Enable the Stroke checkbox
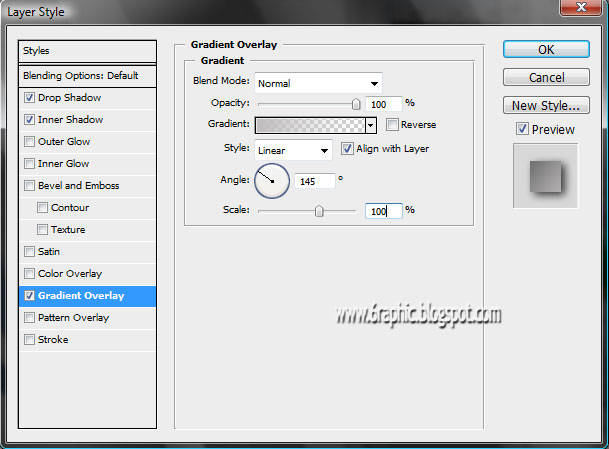The width and height of the screenshot is (609, 449). click(x=30, y=339)
